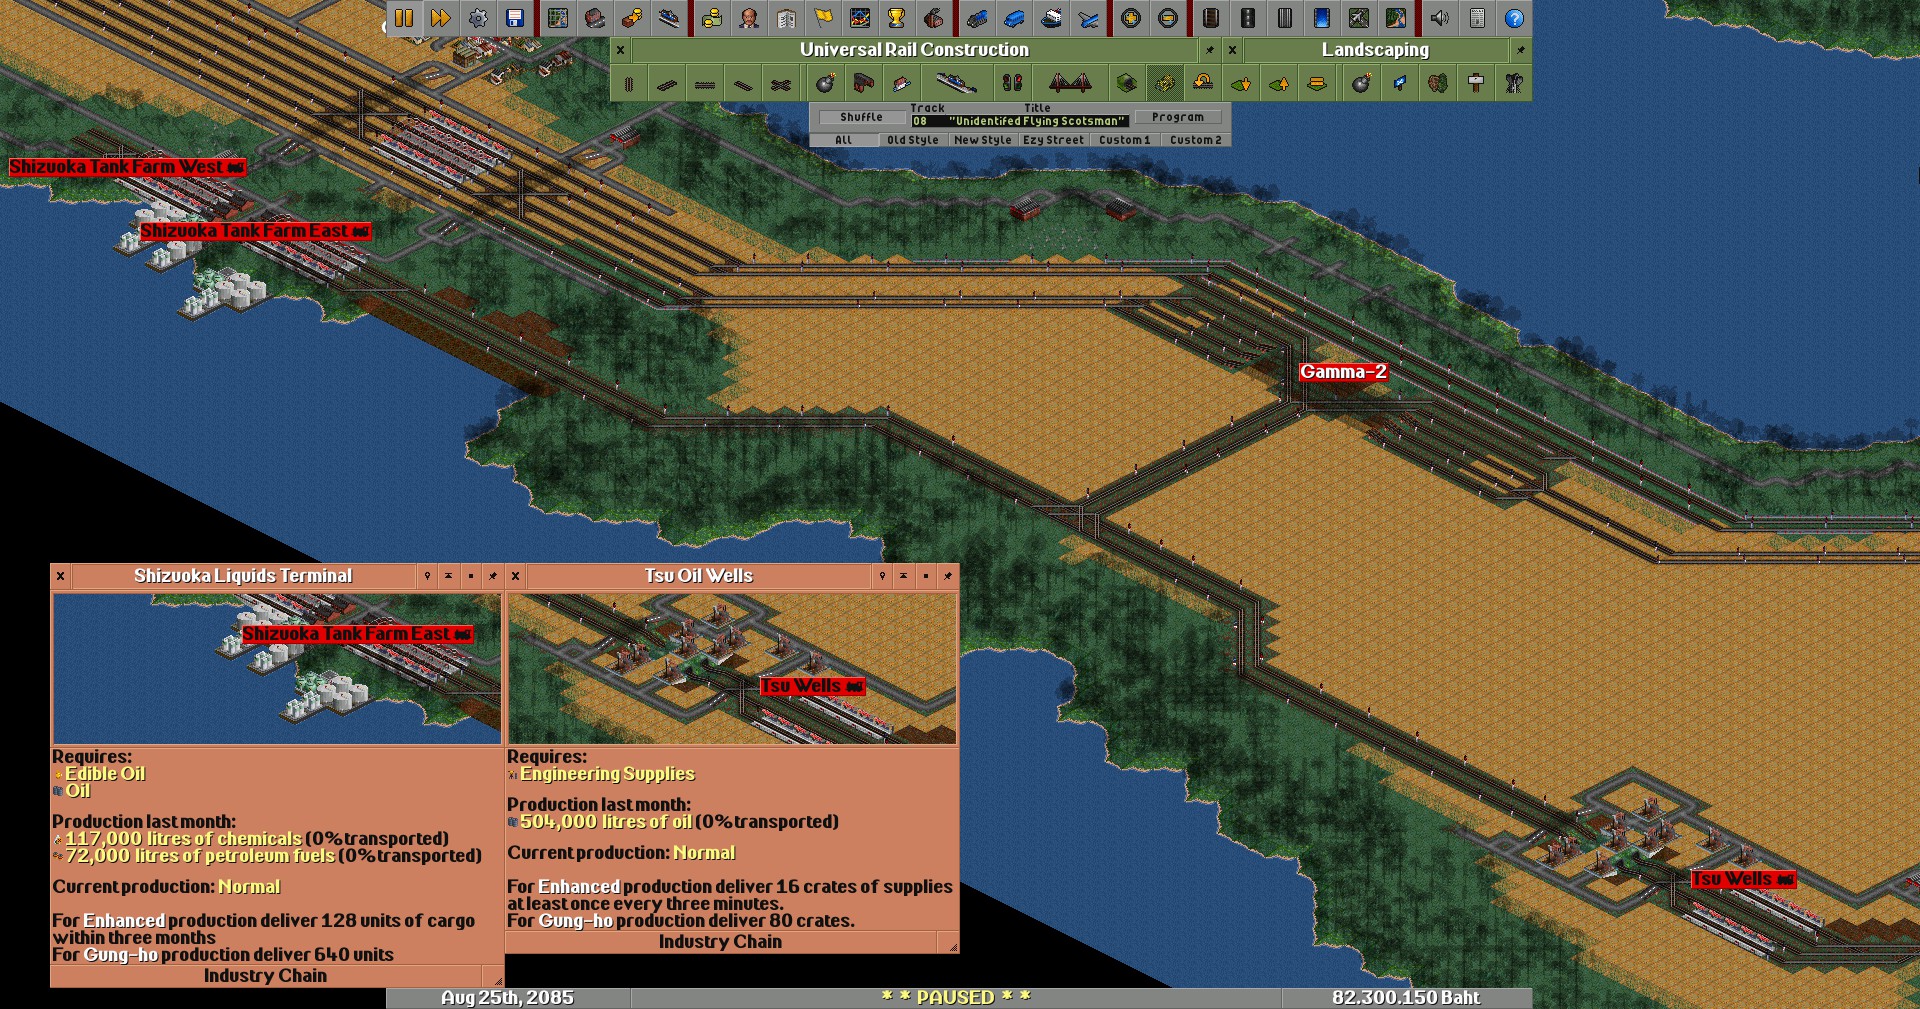Click the Shizuoka Liquids Terminal viewport preview

277,668
